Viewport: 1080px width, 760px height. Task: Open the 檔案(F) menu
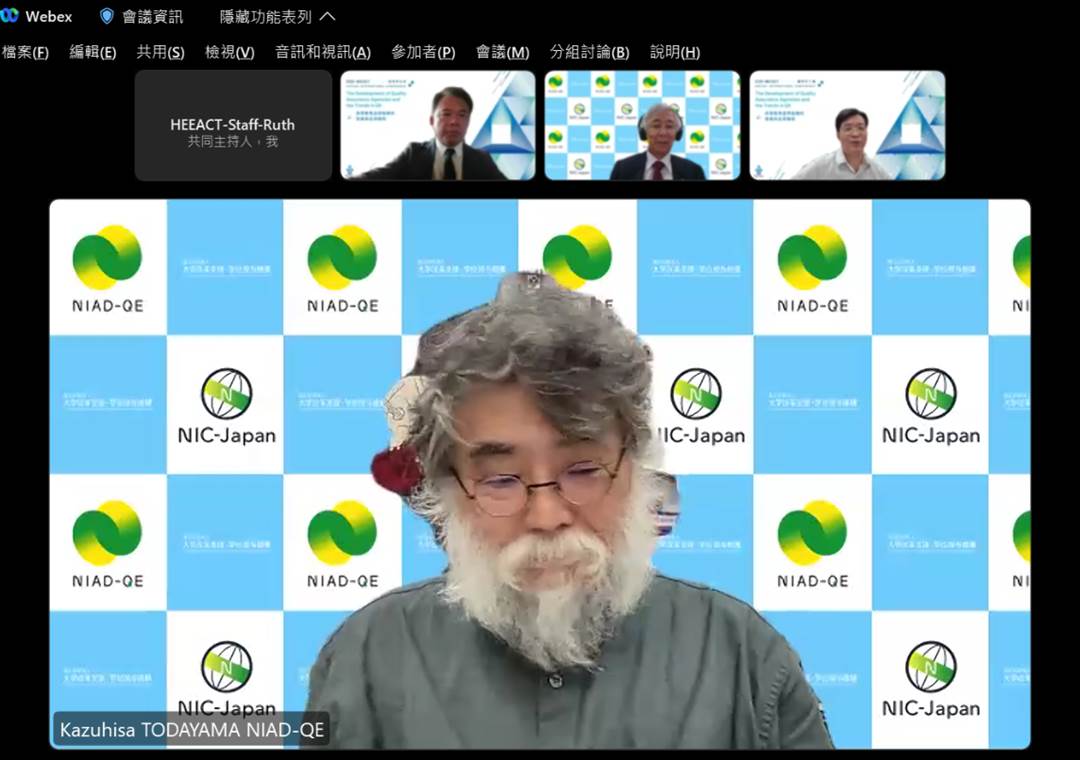tap(25, 52)
